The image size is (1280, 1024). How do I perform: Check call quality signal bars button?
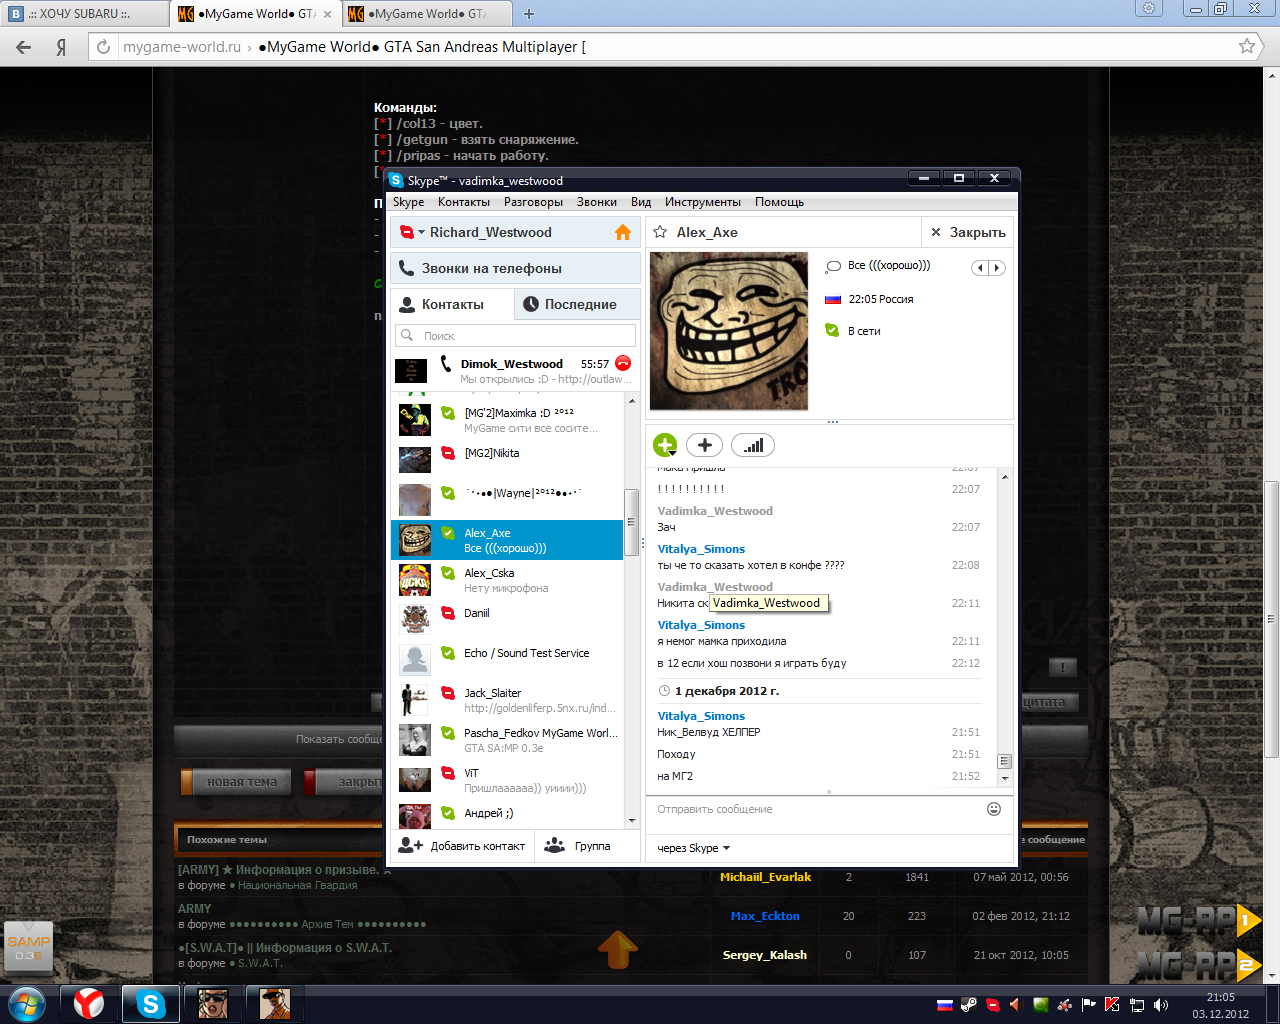[x=753, y=445]
